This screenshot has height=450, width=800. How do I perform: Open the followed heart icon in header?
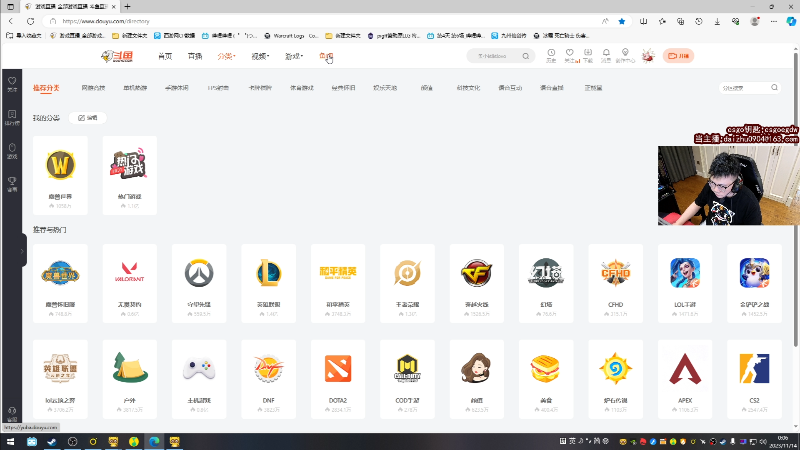(x=570, y=55)
